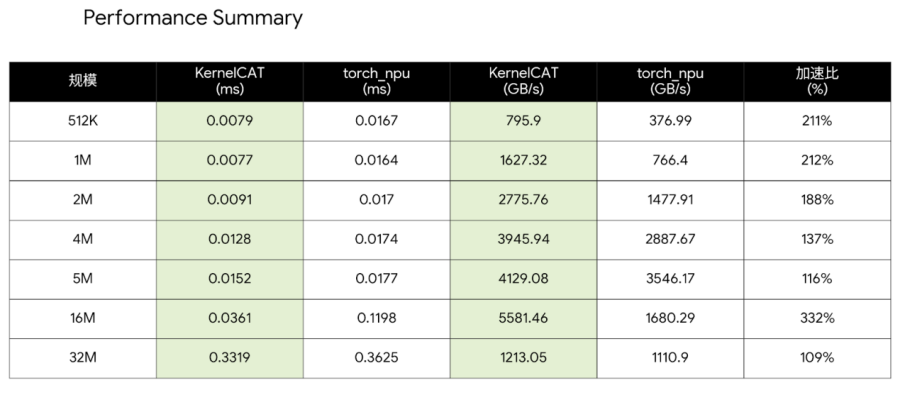Select the 规模 column header
Screen dimensions: 900x412
[x=83, y=82]
